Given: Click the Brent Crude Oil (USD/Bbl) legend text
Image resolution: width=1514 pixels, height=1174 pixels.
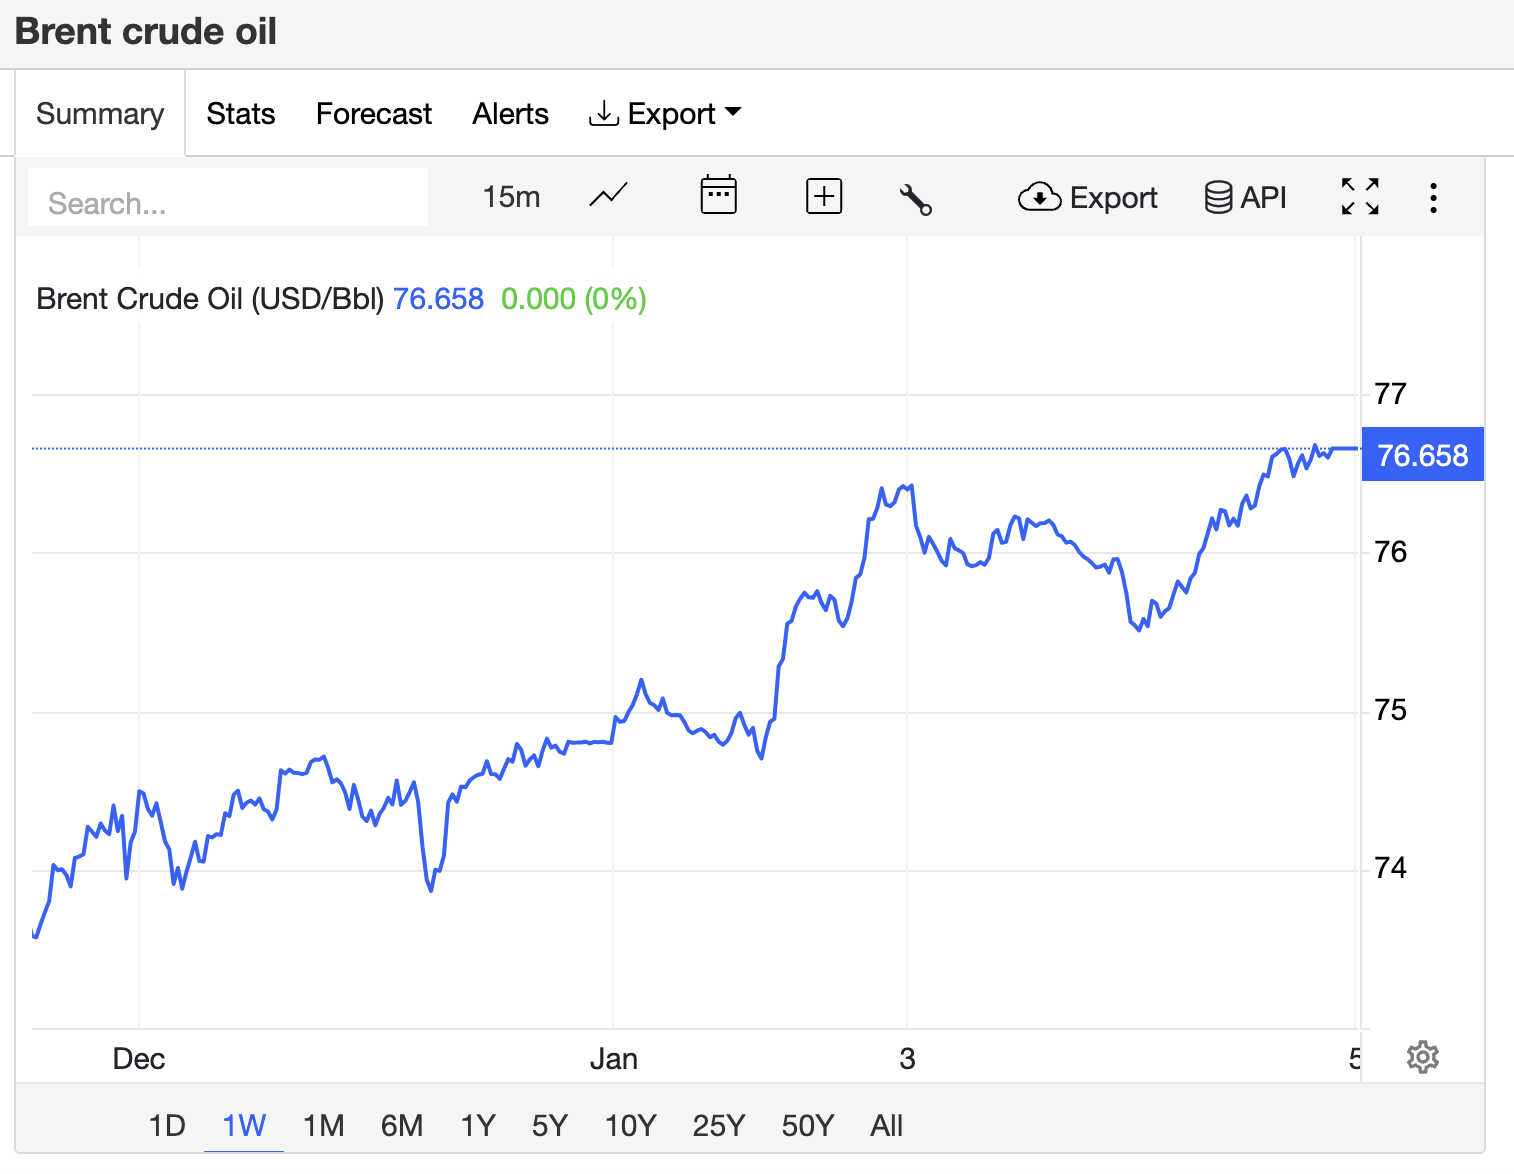Looking at the screenshot, I should pyautogui.click(x=210, y=299).
